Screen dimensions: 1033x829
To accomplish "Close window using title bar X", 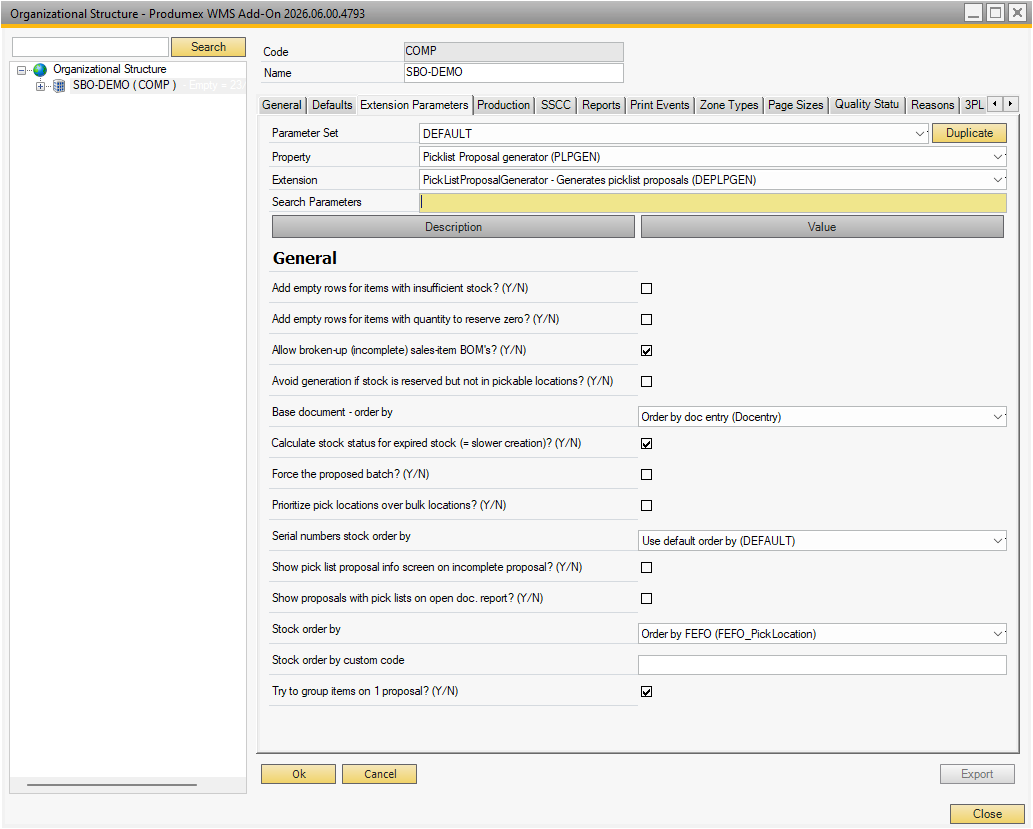I will click(x=1018, y=13).
